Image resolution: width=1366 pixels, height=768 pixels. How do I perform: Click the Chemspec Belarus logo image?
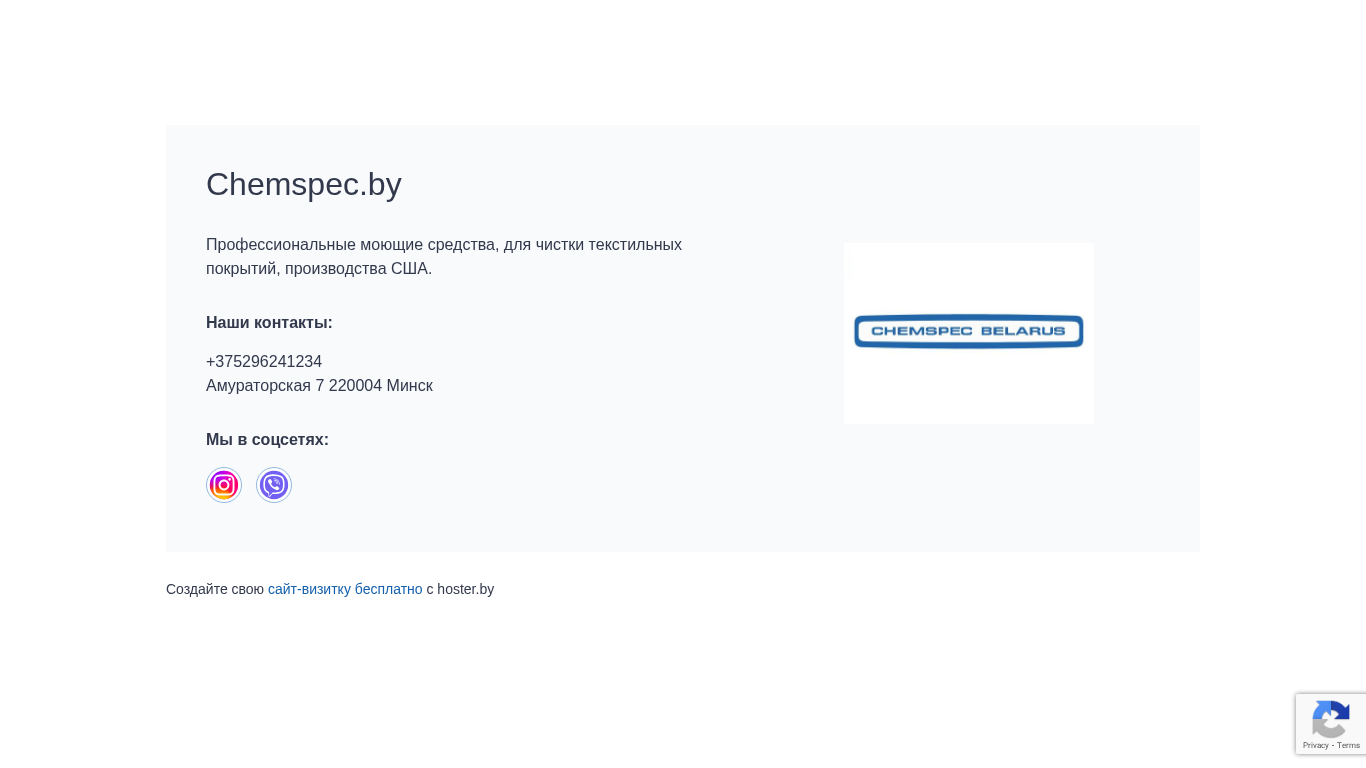968,332
